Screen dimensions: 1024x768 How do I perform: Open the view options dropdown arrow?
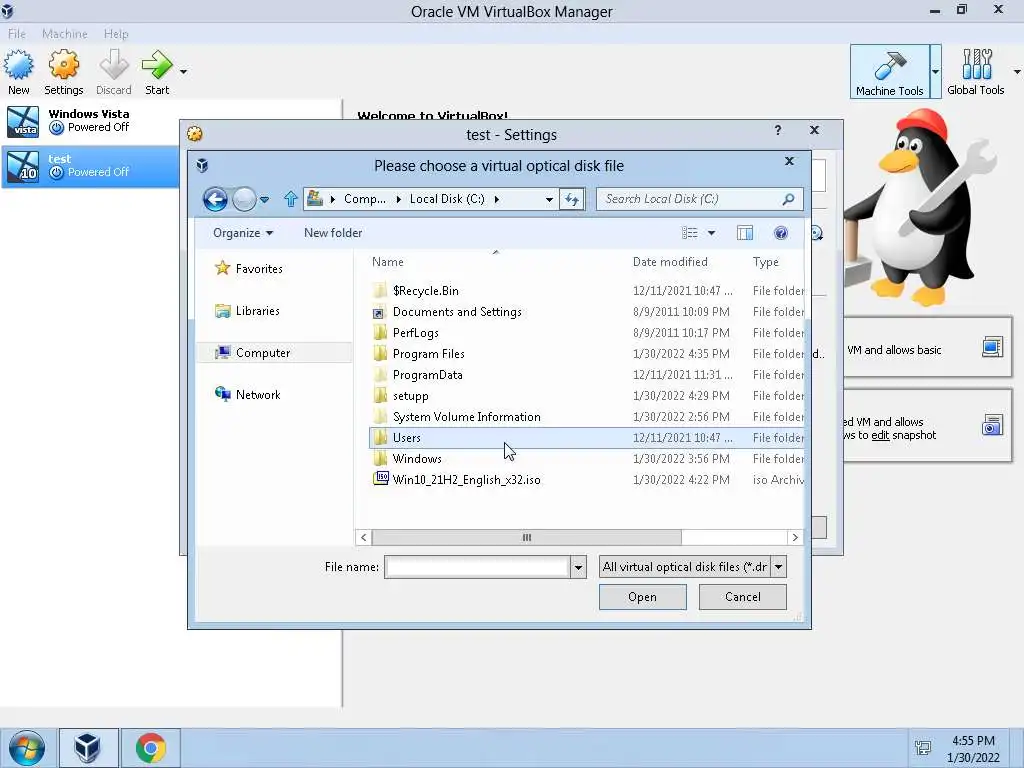[x=711, y=233]
